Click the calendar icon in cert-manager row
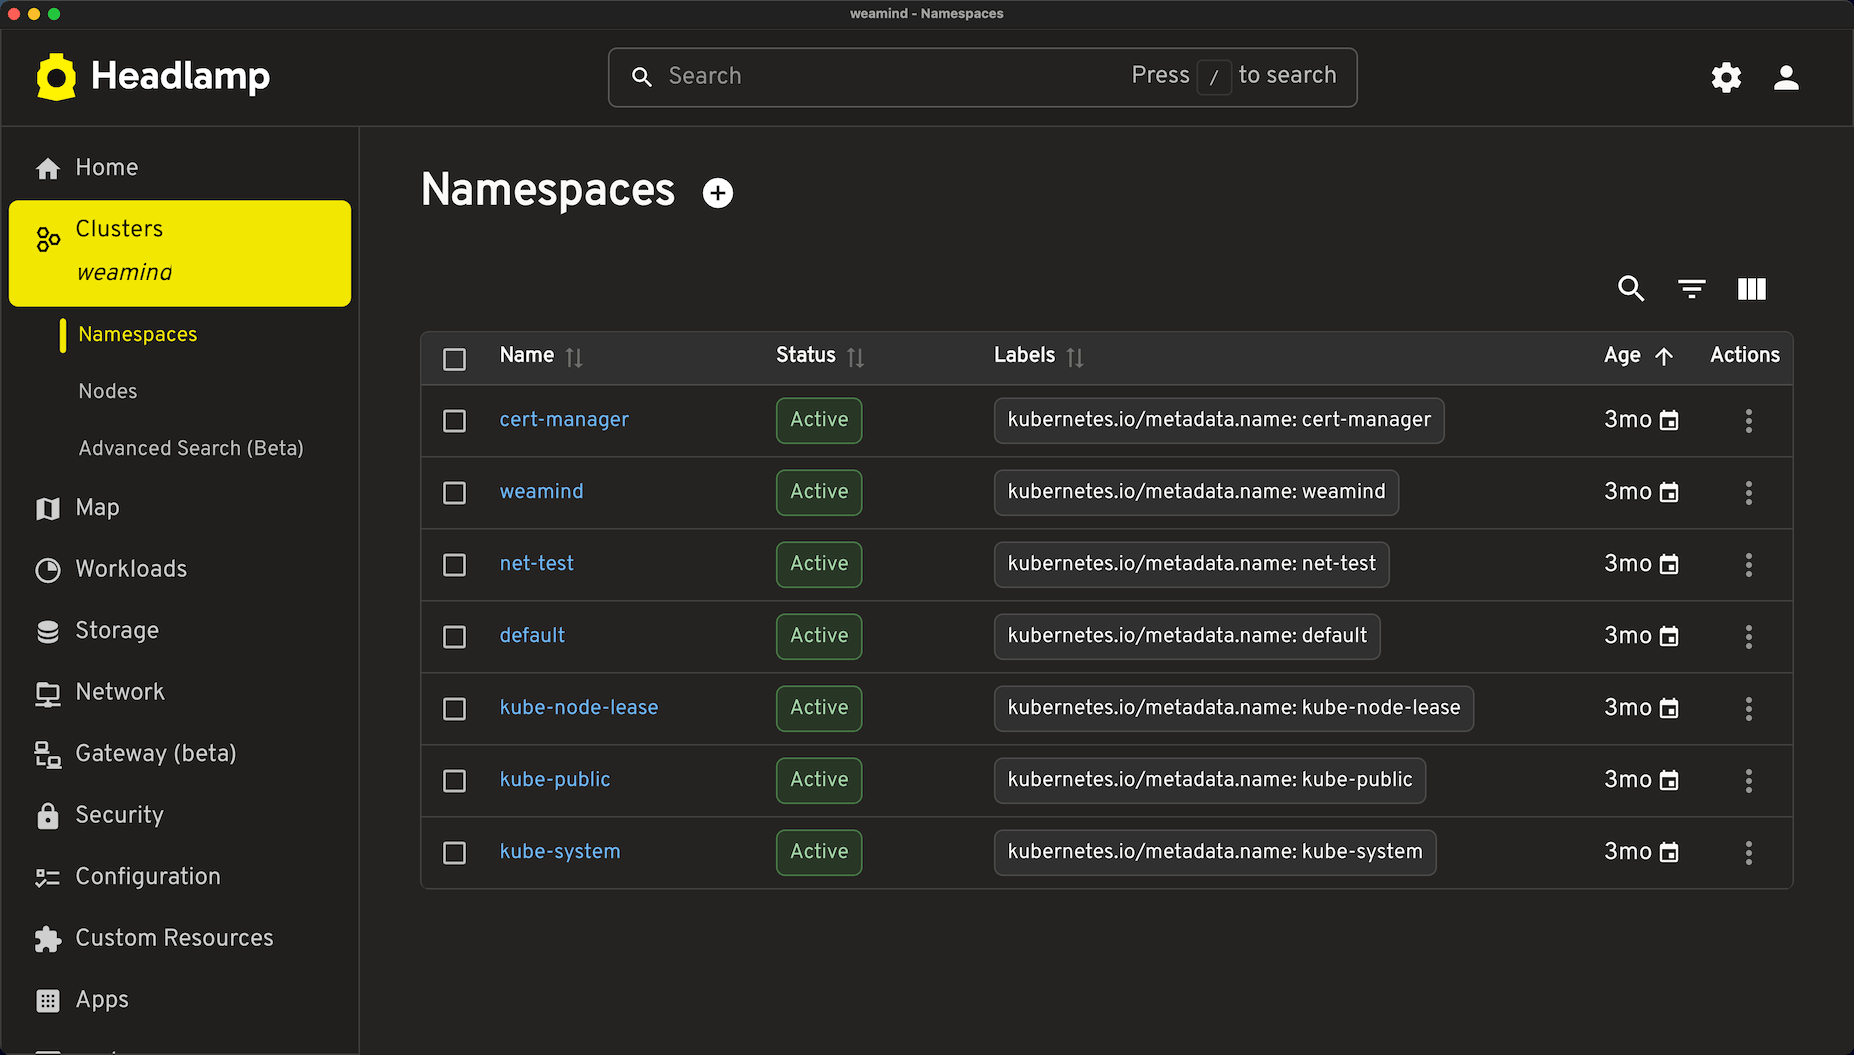The image size is (1854, 1055). pos(1669,421)
